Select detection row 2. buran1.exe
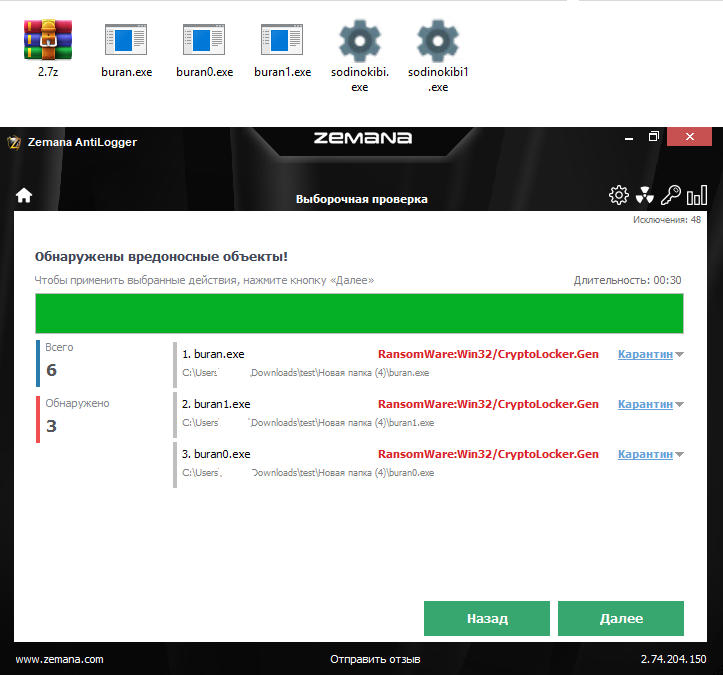The height and width of the screenshot is (675, 723). click(x=429, y=414)
